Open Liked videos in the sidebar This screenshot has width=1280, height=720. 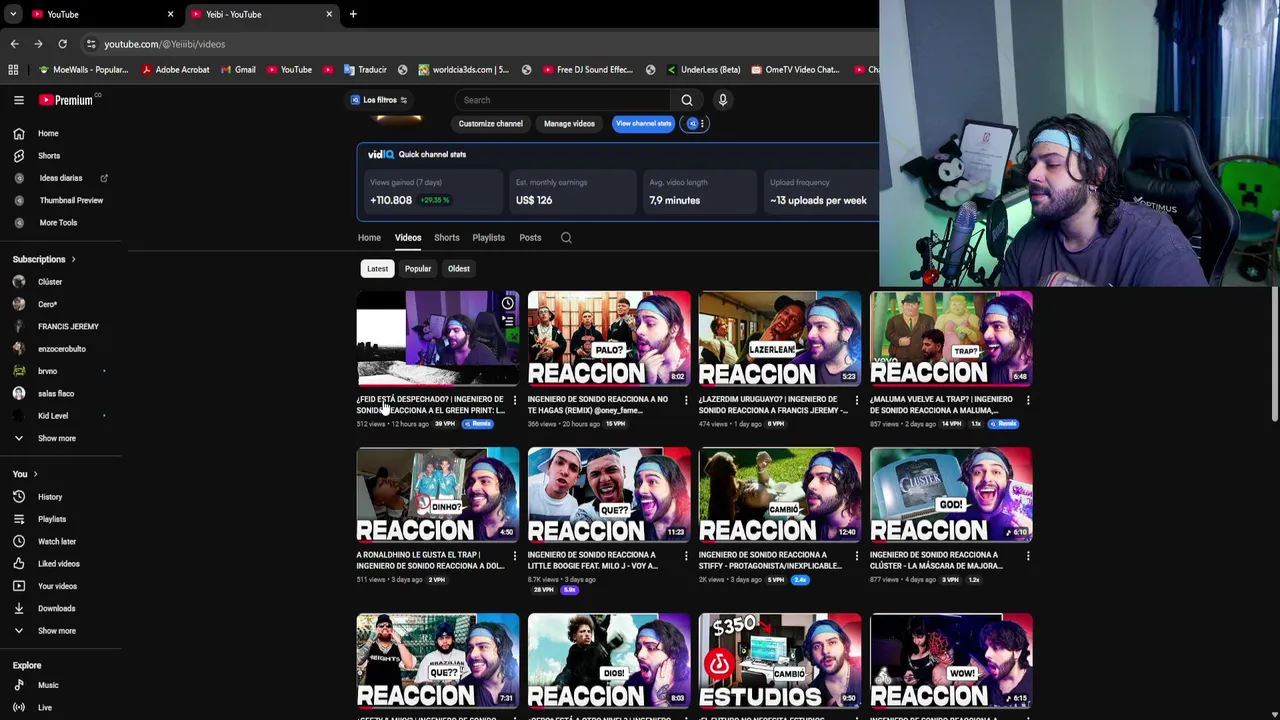pos(60,564)
